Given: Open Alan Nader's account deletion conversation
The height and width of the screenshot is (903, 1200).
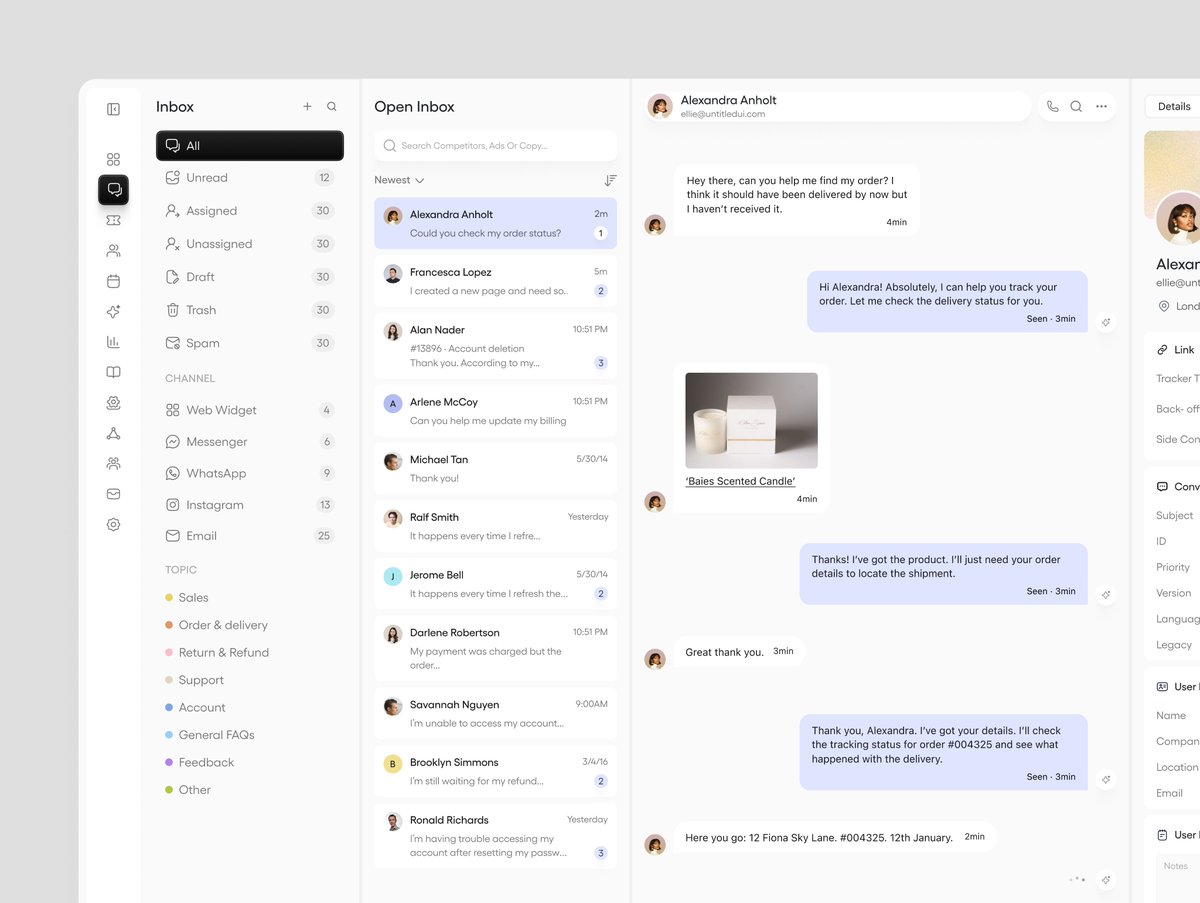Looking at the screenshot, I should (496, 346).
